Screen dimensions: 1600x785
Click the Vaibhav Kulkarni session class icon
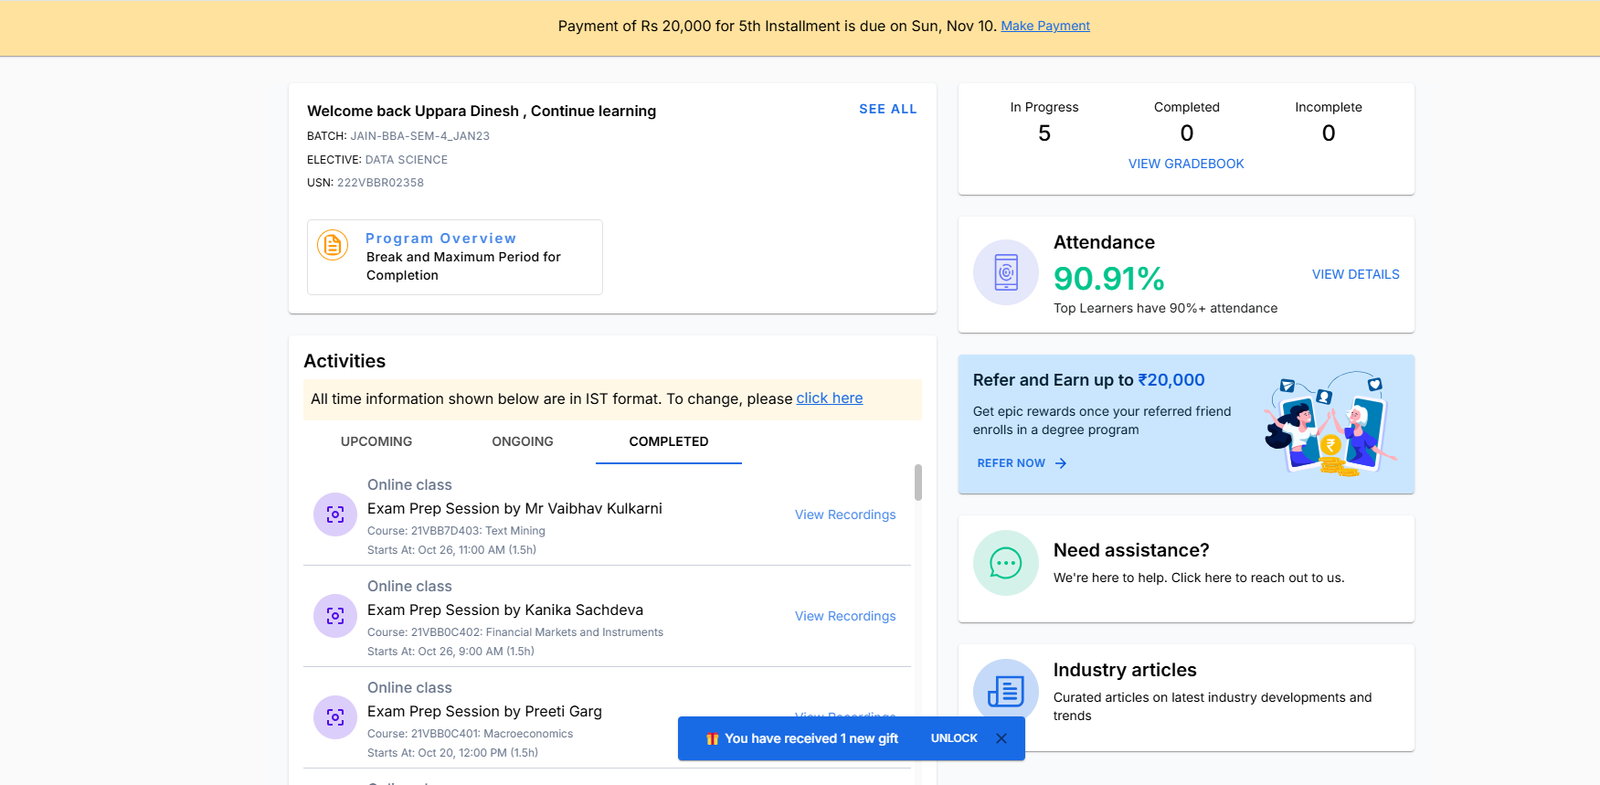(x=335, y=515)
